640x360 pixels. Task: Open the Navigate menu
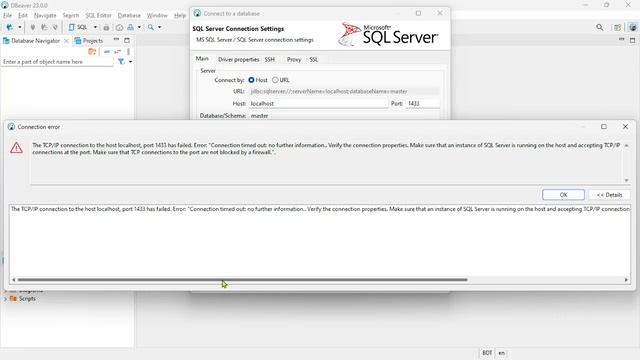(x=45, y=16)
